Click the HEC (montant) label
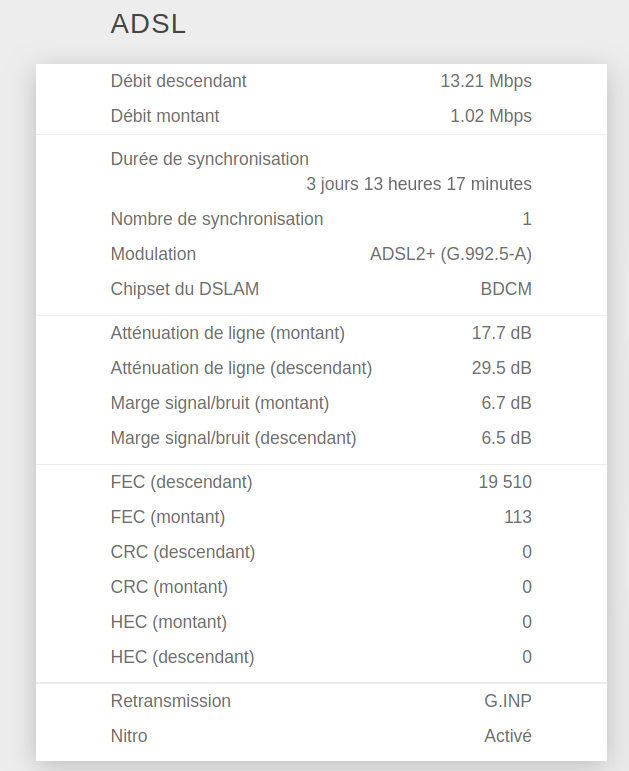629x771 pixels. coord(169,622)
